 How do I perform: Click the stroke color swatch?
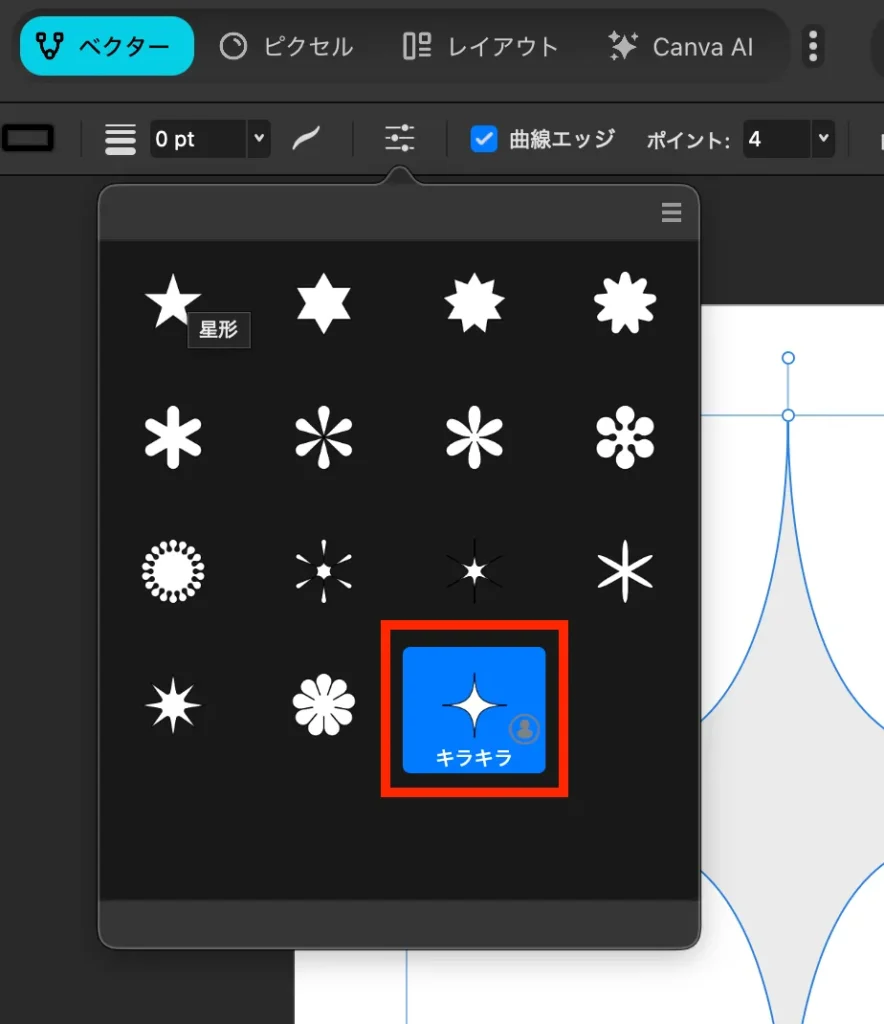pyautogui.click(x=28, y=139)
